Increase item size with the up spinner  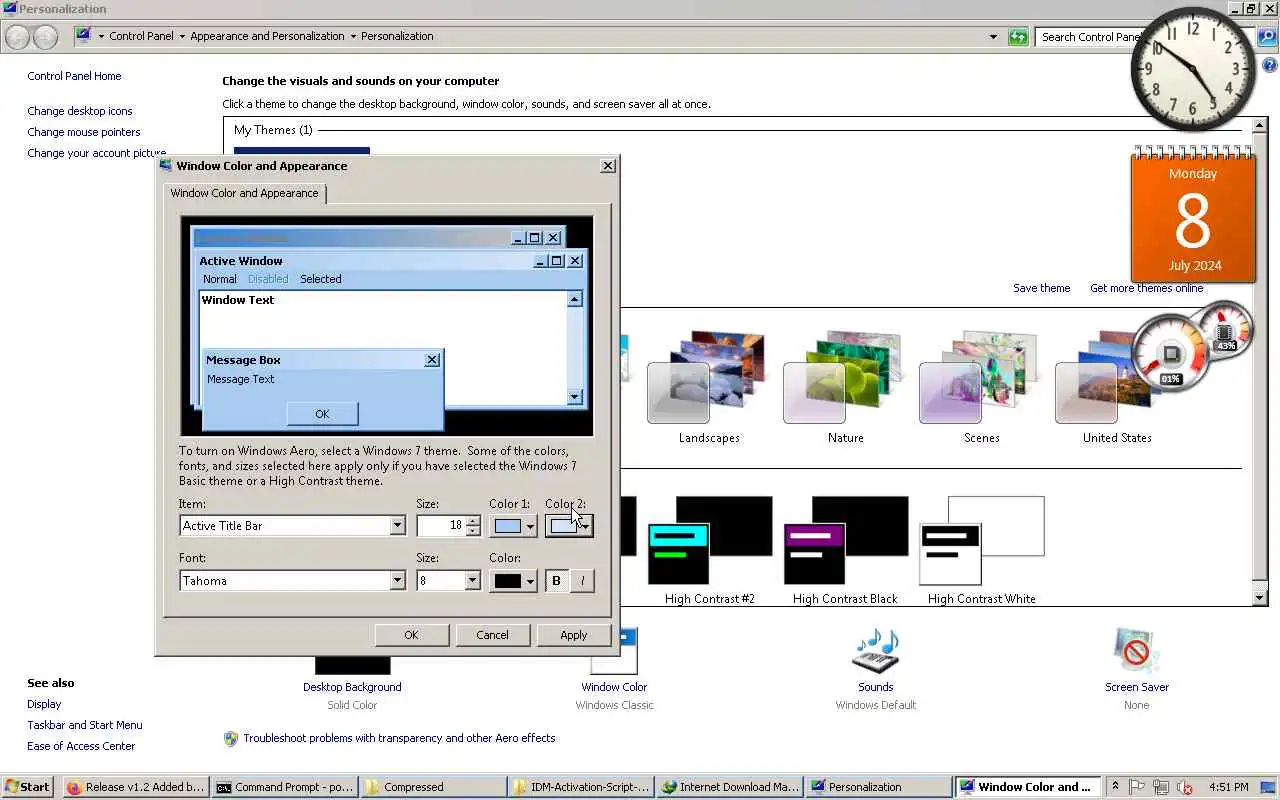pos(473,521)
